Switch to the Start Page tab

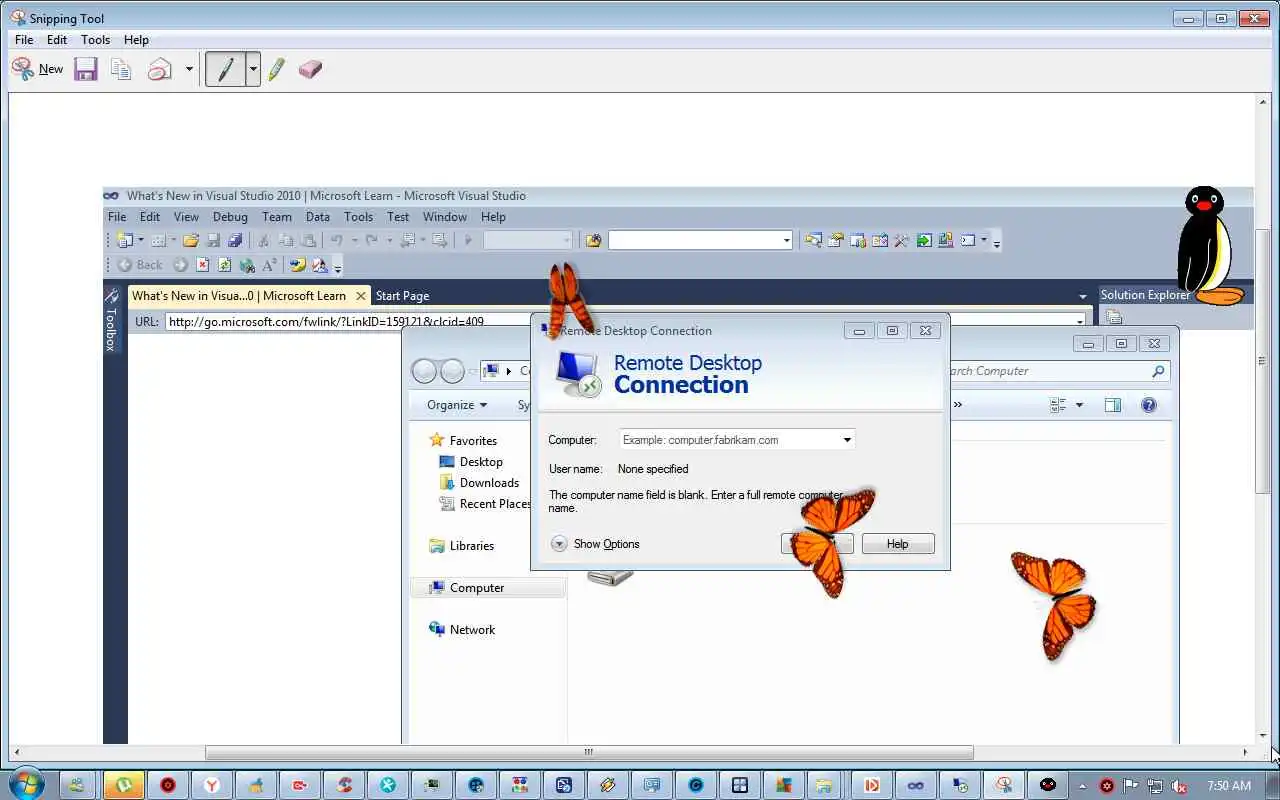[402, 296]
